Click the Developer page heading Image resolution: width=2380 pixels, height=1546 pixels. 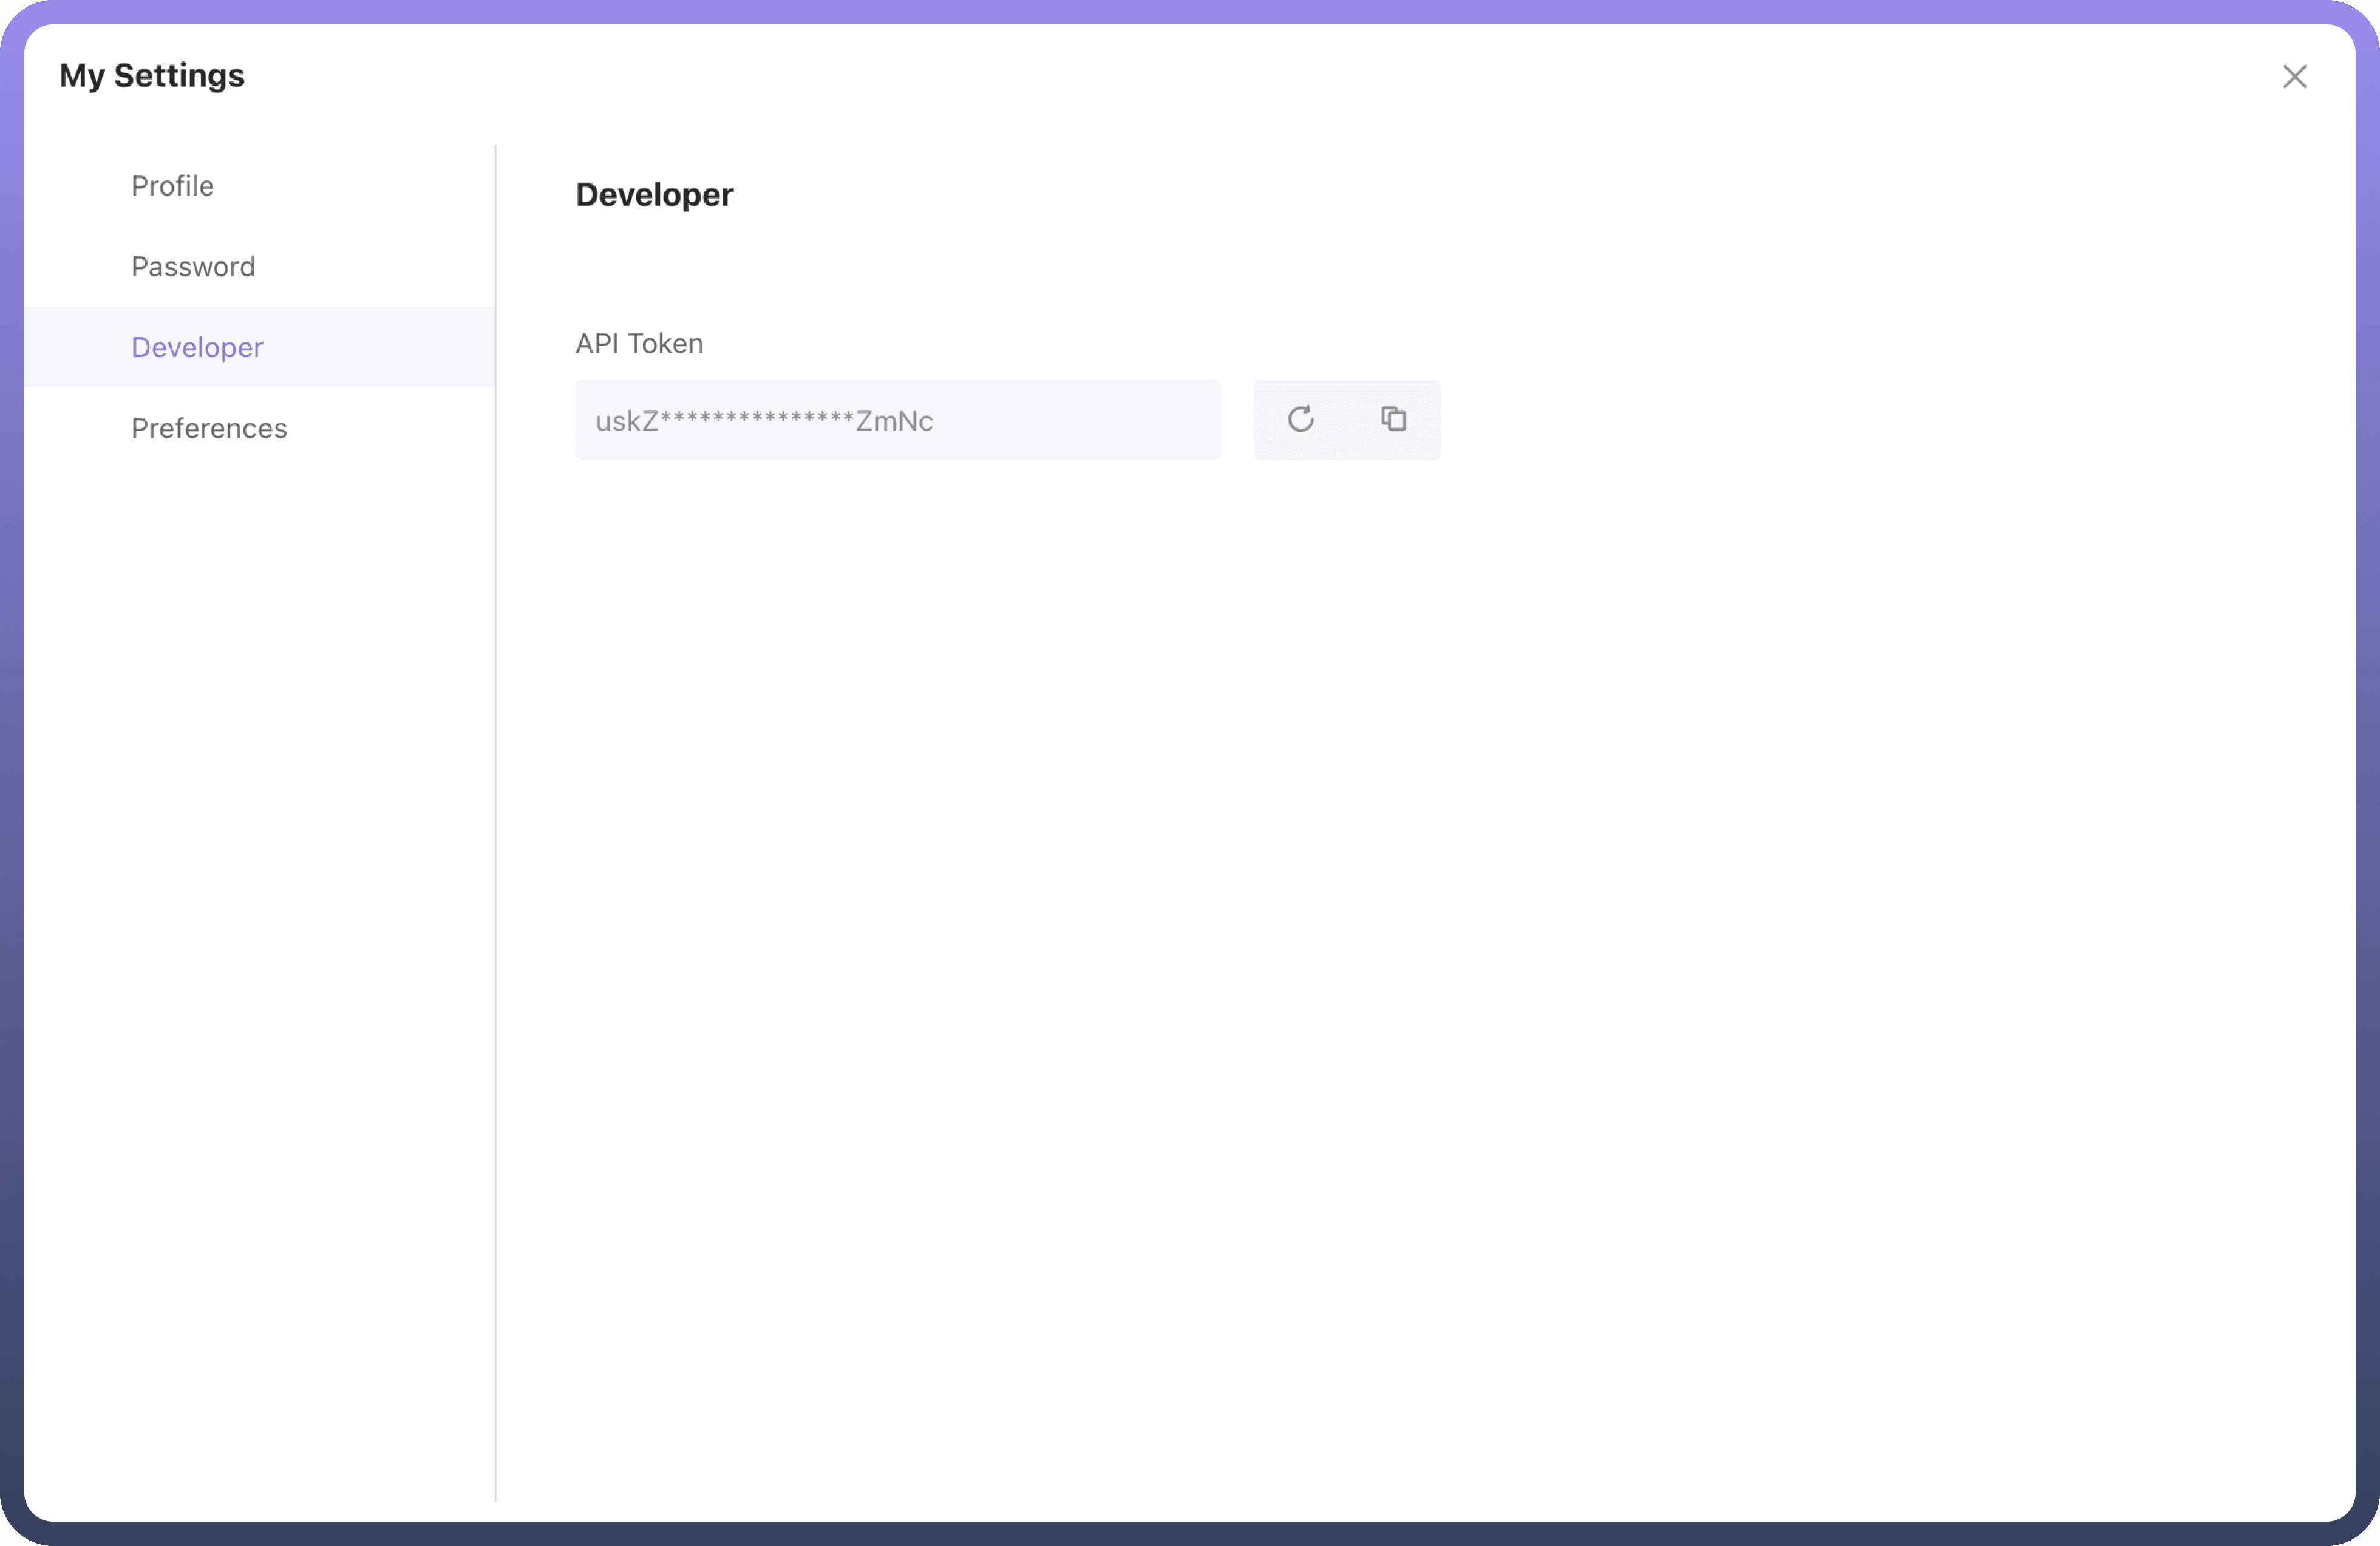tap(654, 195)
